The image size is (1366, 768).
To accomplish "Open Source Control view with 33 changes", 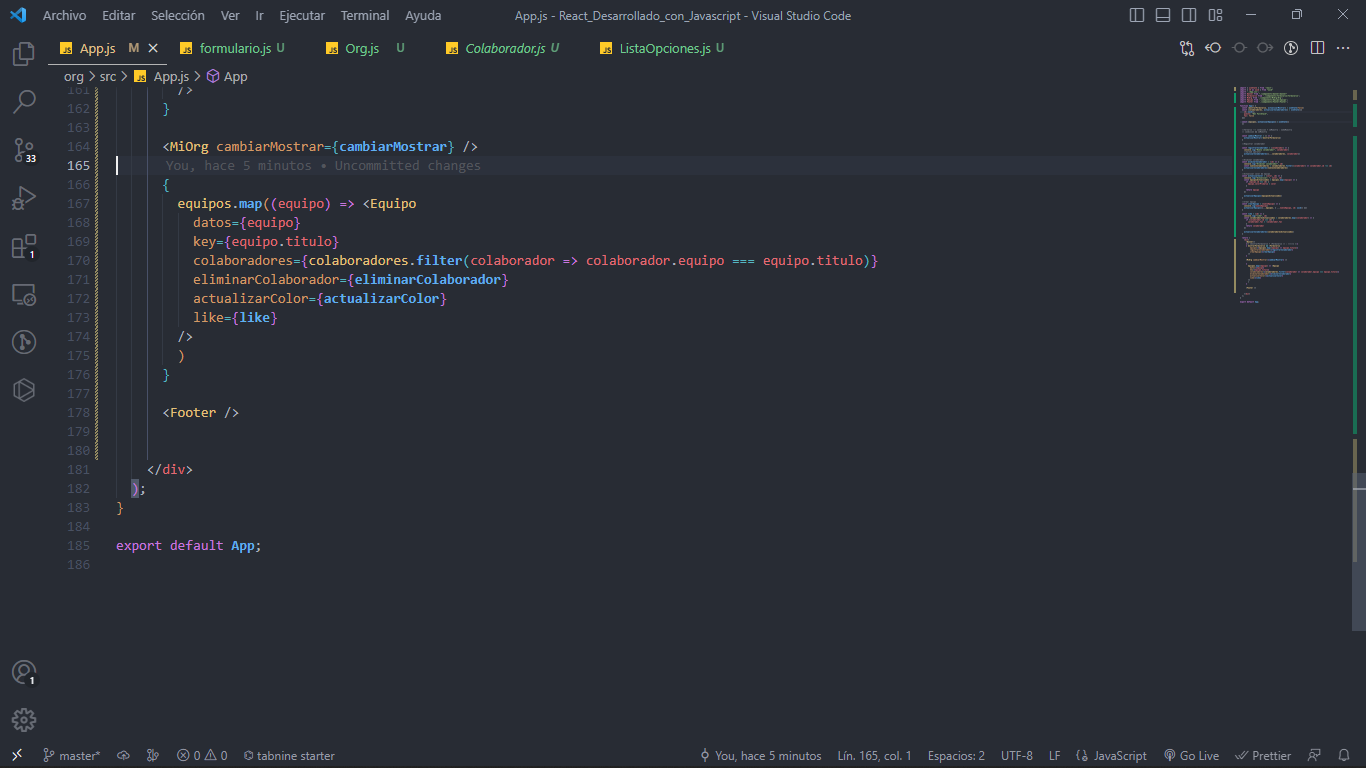I will (x=24, y=150).
